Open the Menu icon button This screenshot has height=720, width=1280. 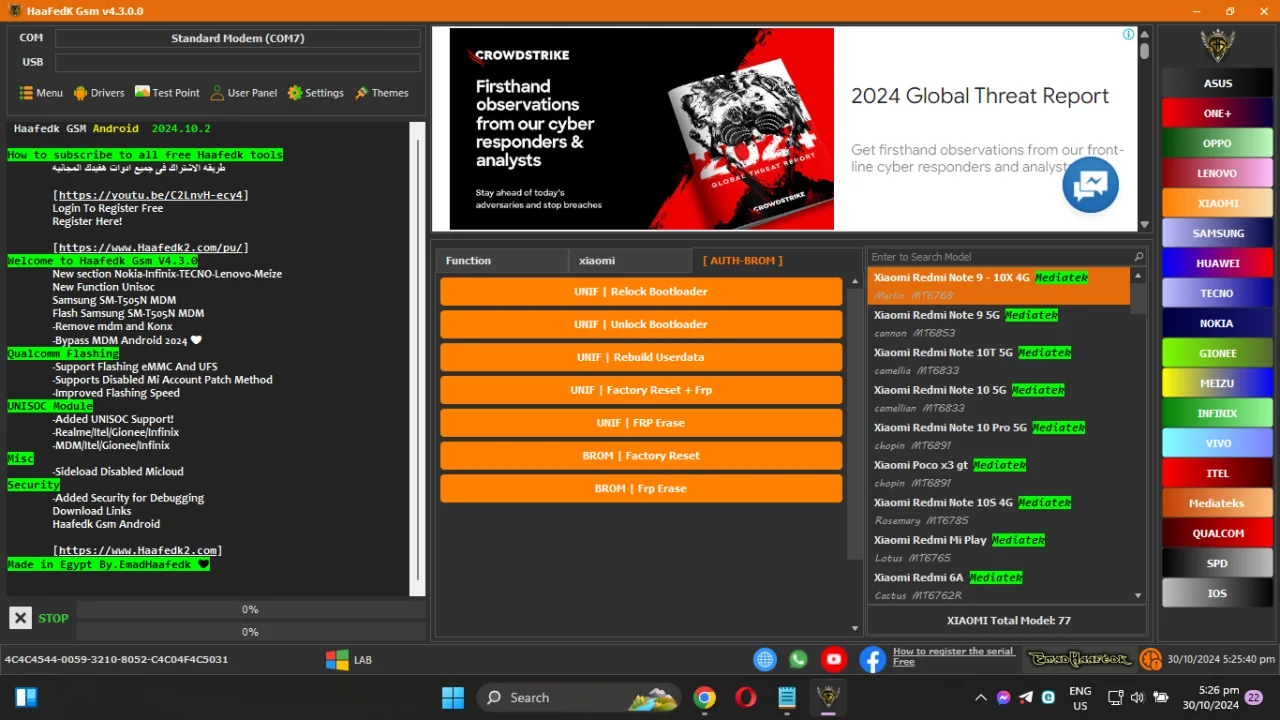41,93
